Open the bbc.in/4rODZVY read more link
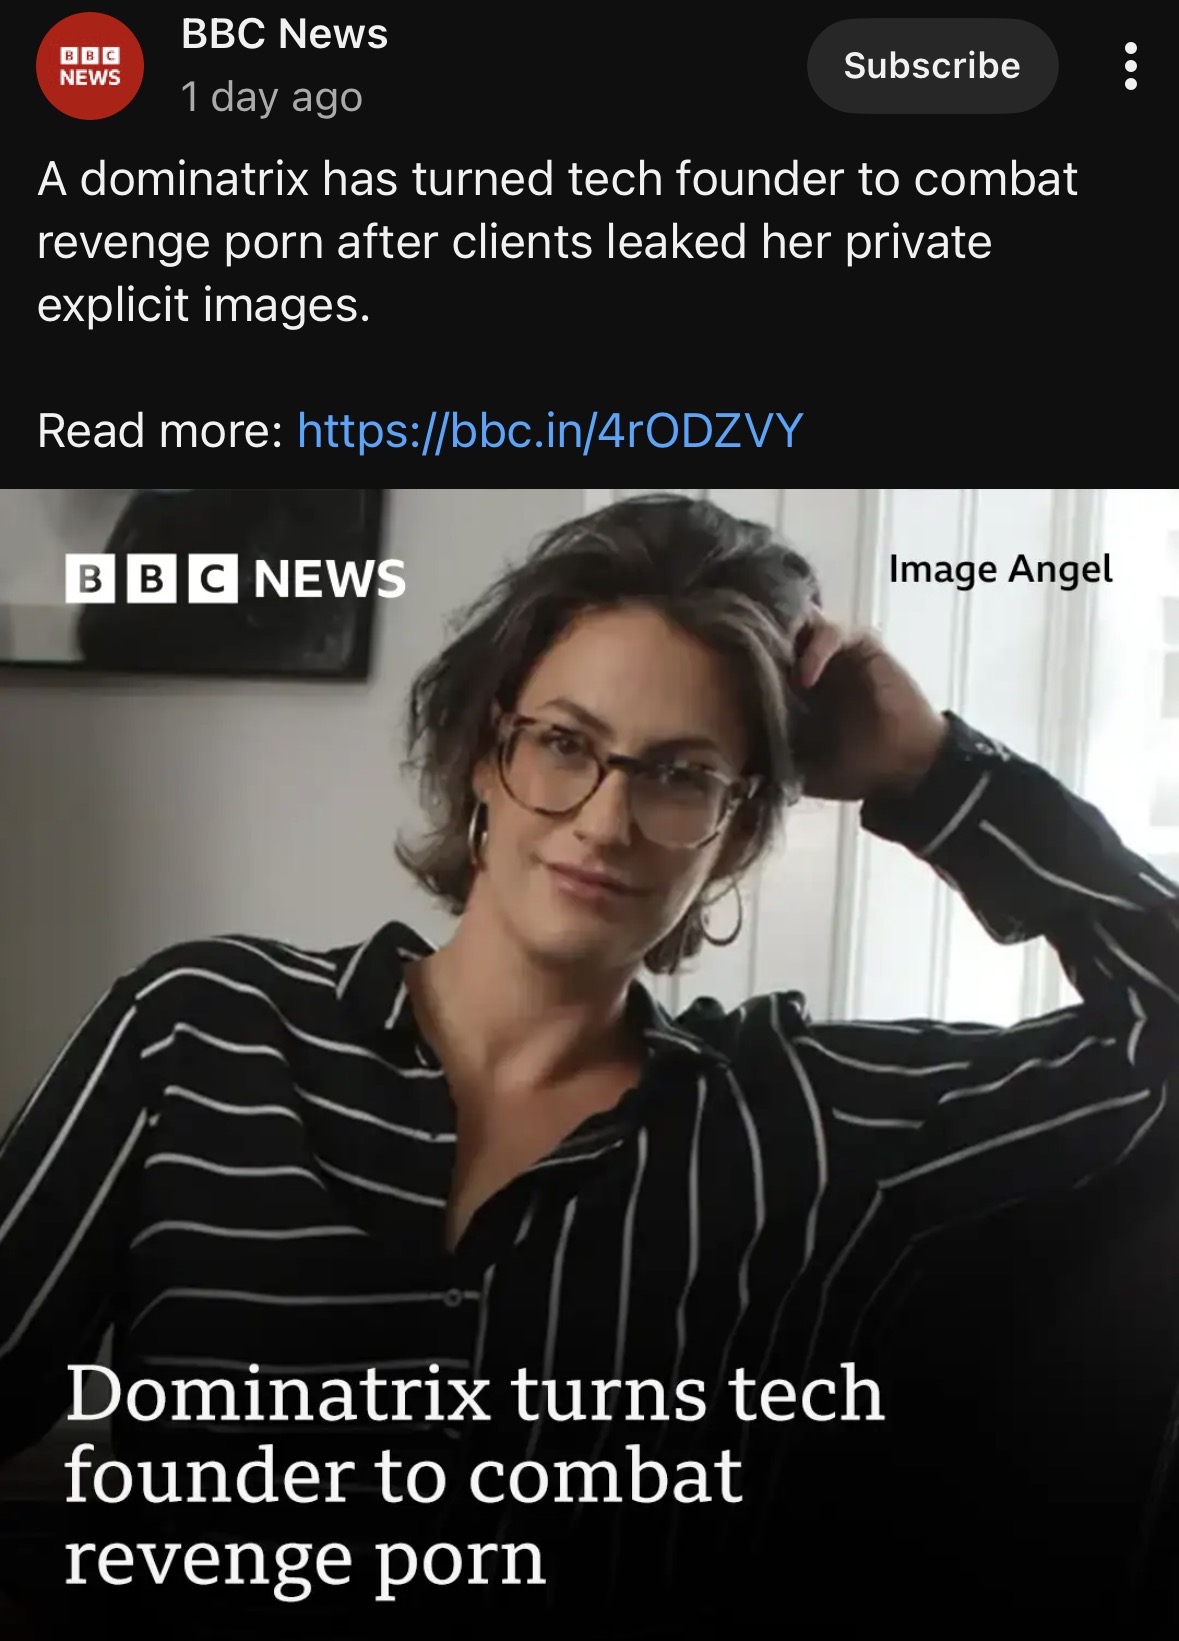 550,431
